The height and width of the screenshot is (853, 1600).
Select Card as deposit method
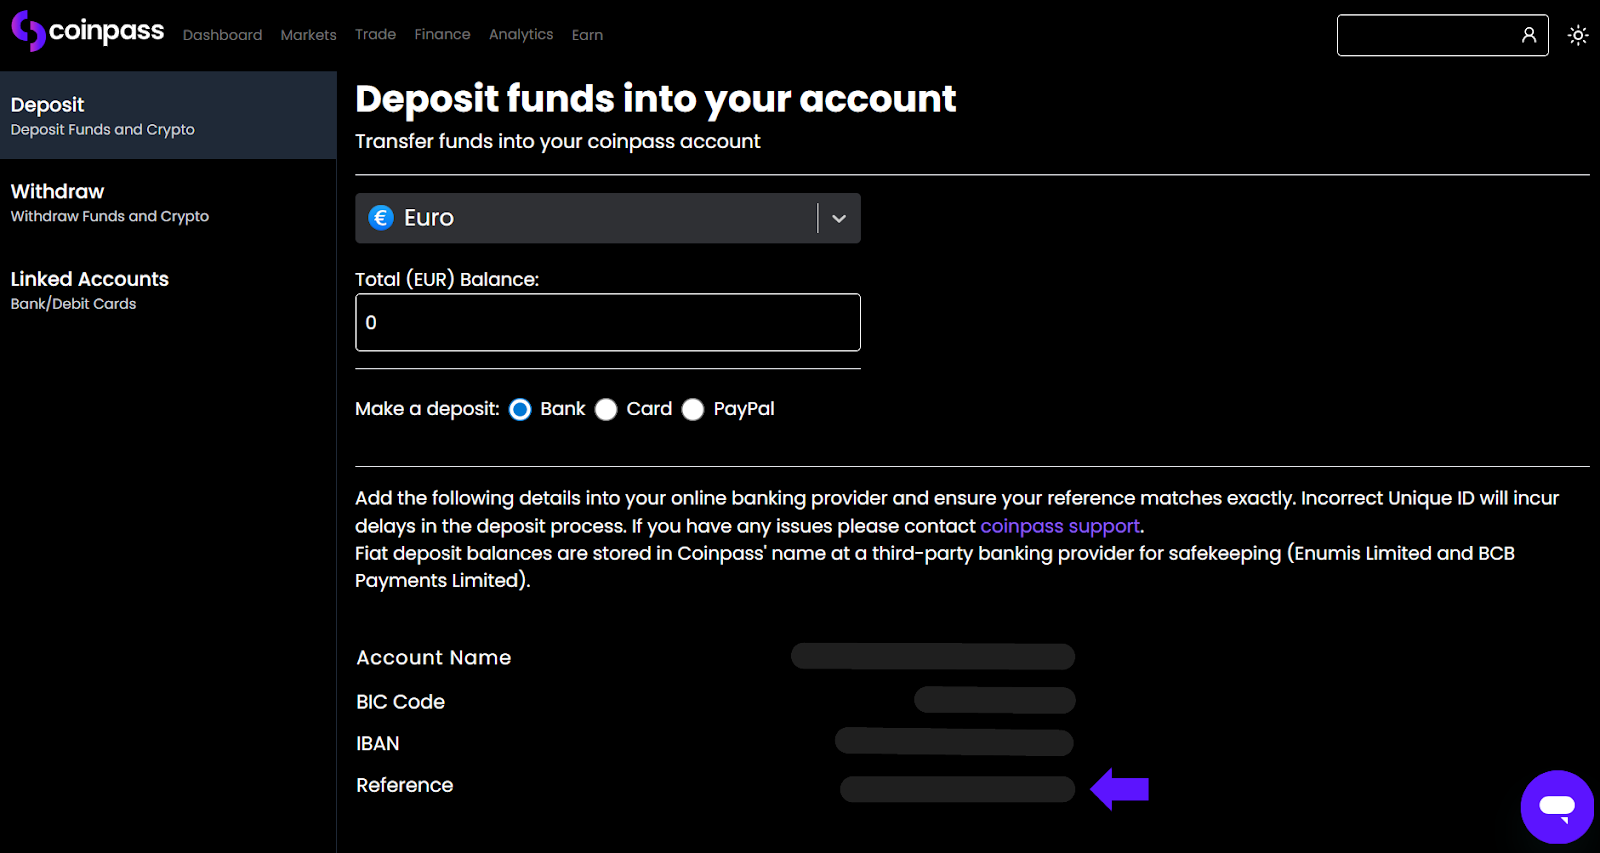point(606,409)
